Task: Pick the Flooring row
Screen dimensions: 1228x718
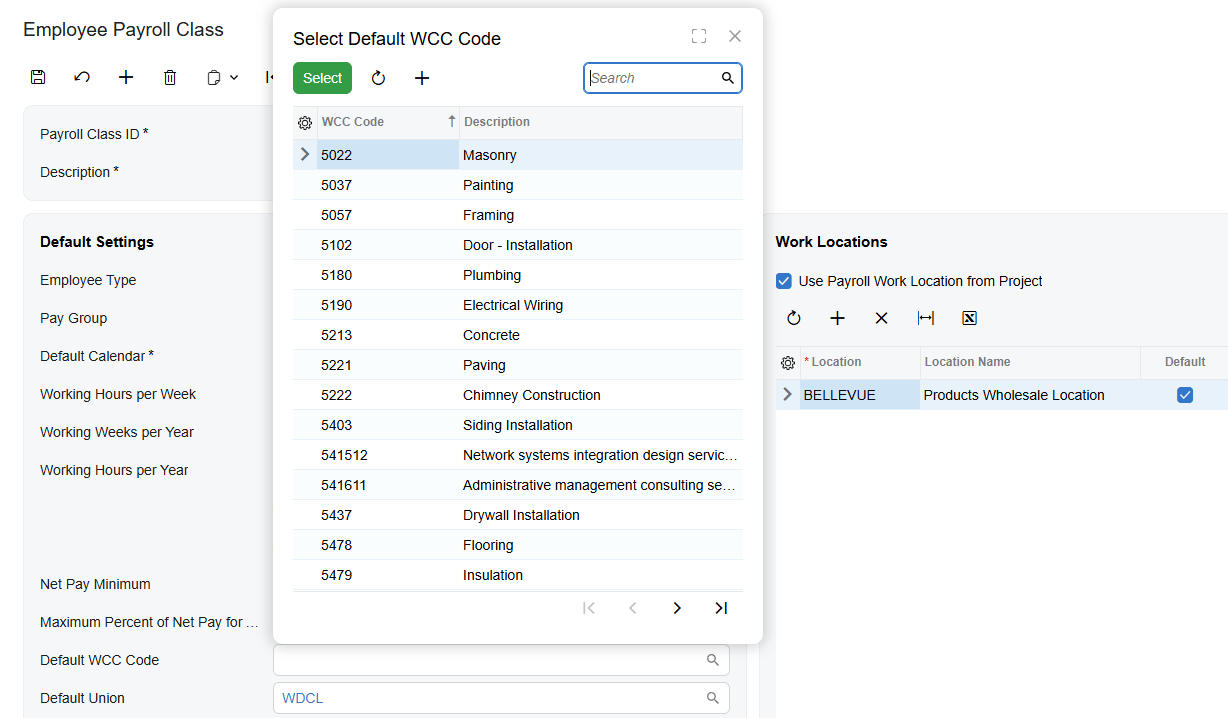Action: [x=518, y=545]
